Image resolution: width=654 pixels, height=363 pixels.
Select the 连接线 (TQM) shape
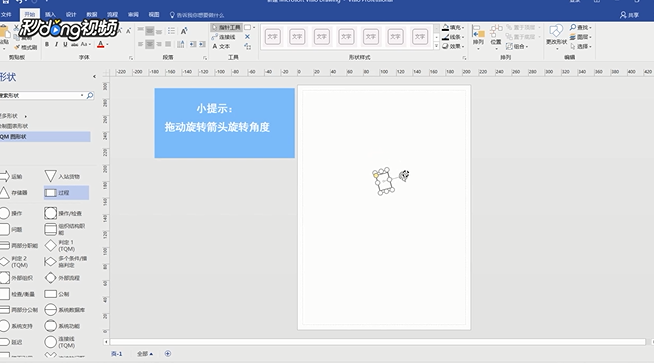(x=60, y=342)
